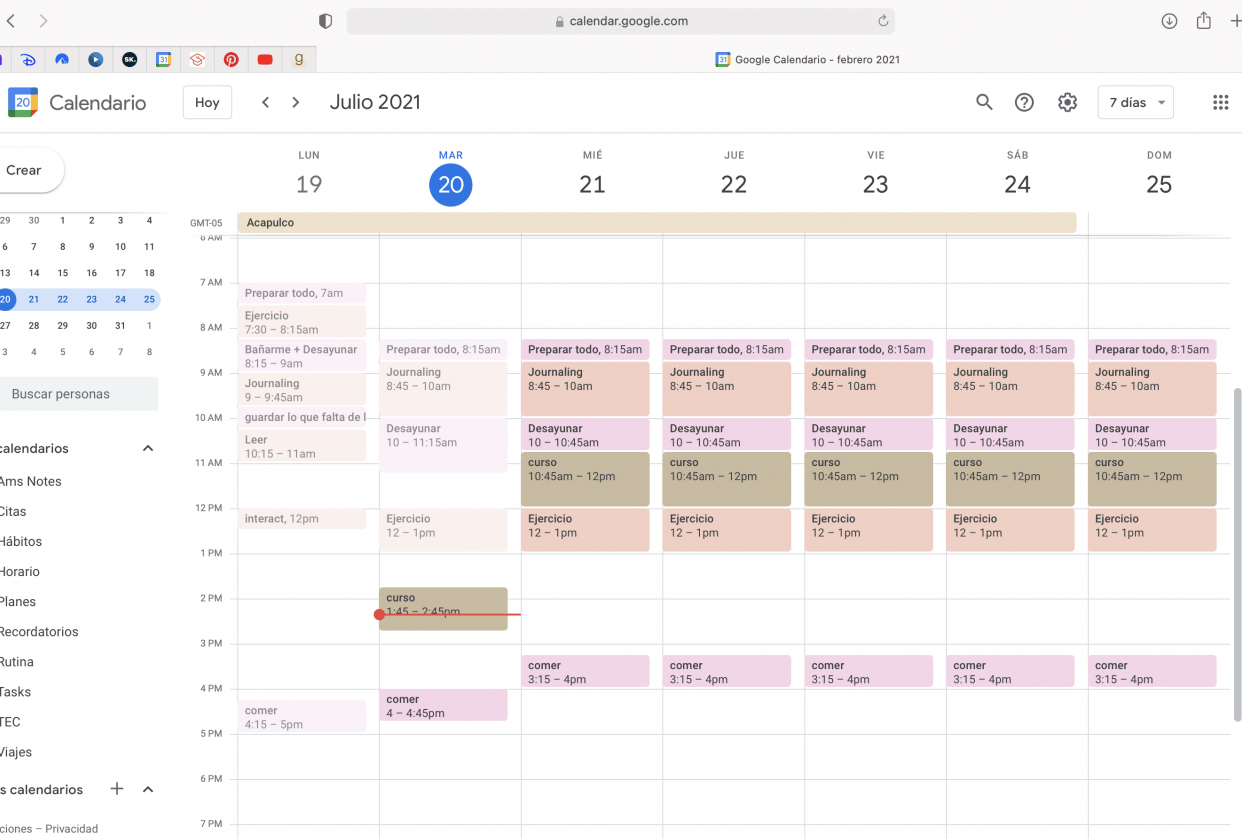
Task: Switch to the 'Google Calendario - febrero 2021' tab
Action: (808, 59)
